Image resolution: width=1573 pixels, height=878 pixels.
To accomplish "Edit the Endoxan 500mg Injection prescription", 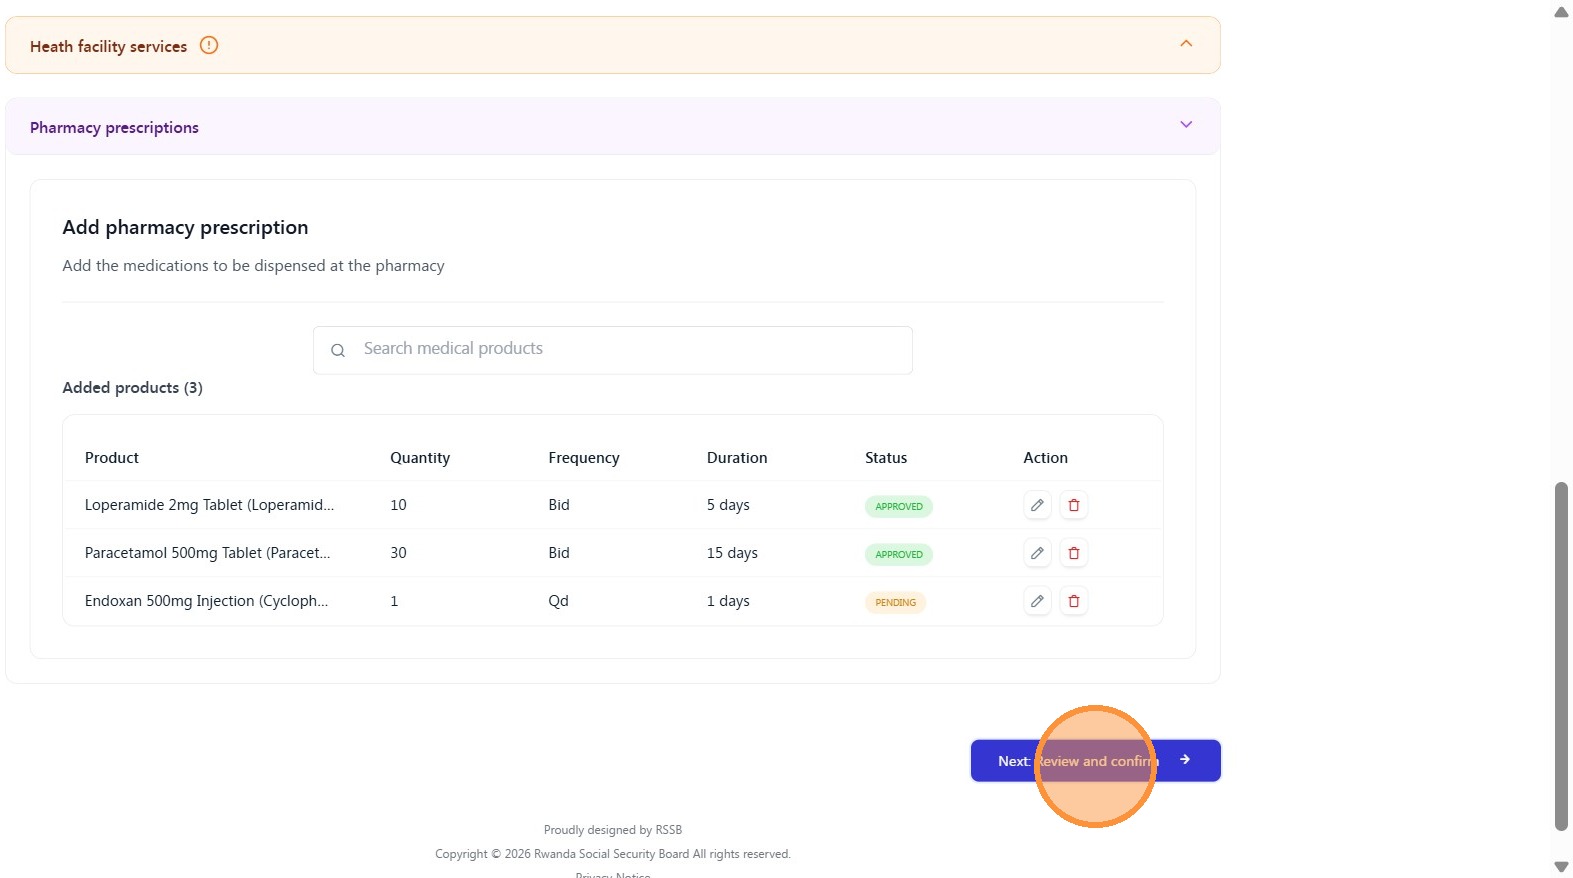I will point(1037,601).
